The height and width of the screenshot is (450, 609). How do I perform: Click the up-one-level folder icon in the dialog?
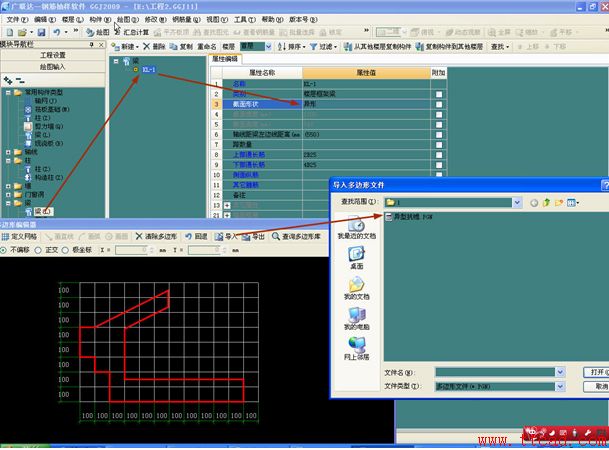coord(546,203)
